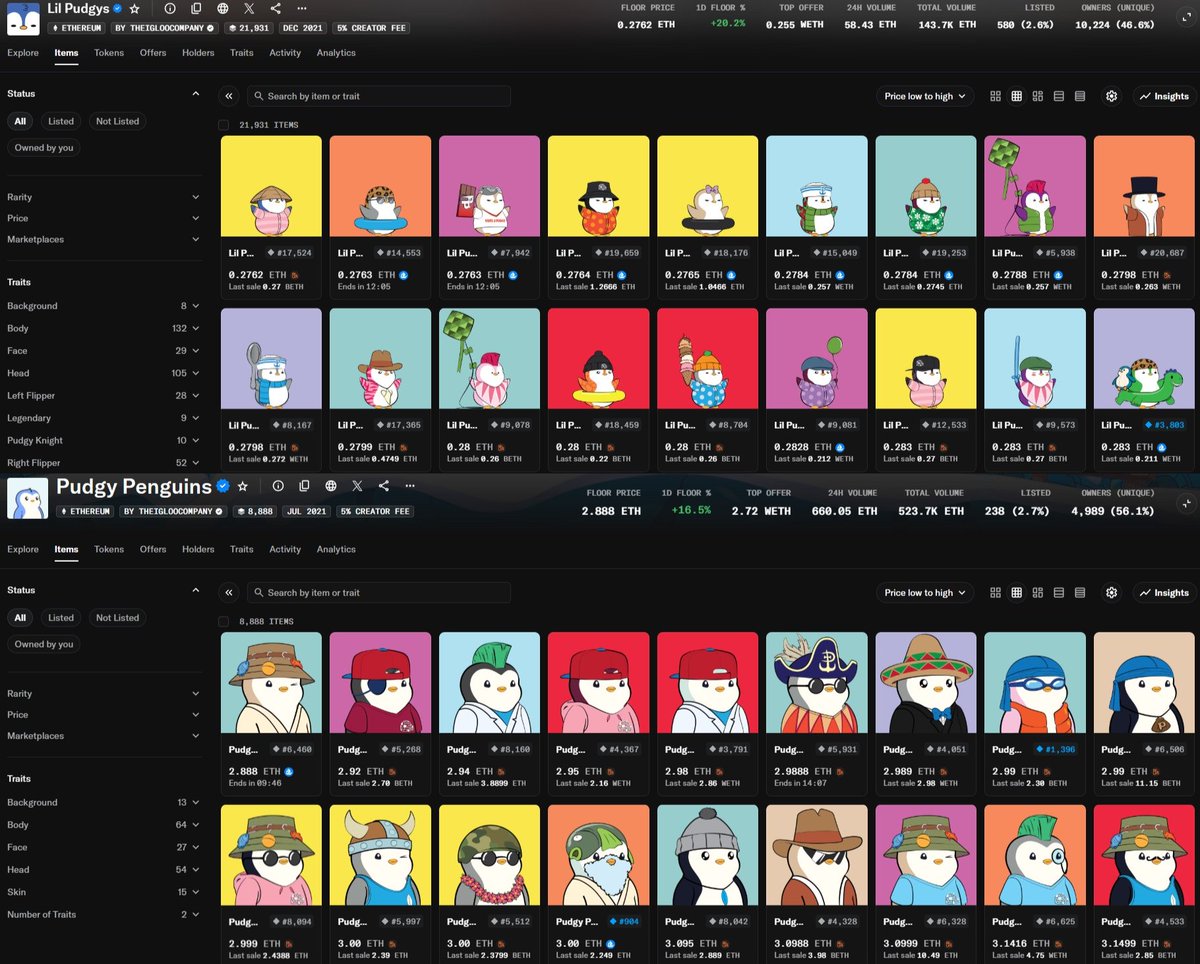Open the info icon beside Lil Pudgys title
The image size is (1200, 964).
click(x=170, y=8)
